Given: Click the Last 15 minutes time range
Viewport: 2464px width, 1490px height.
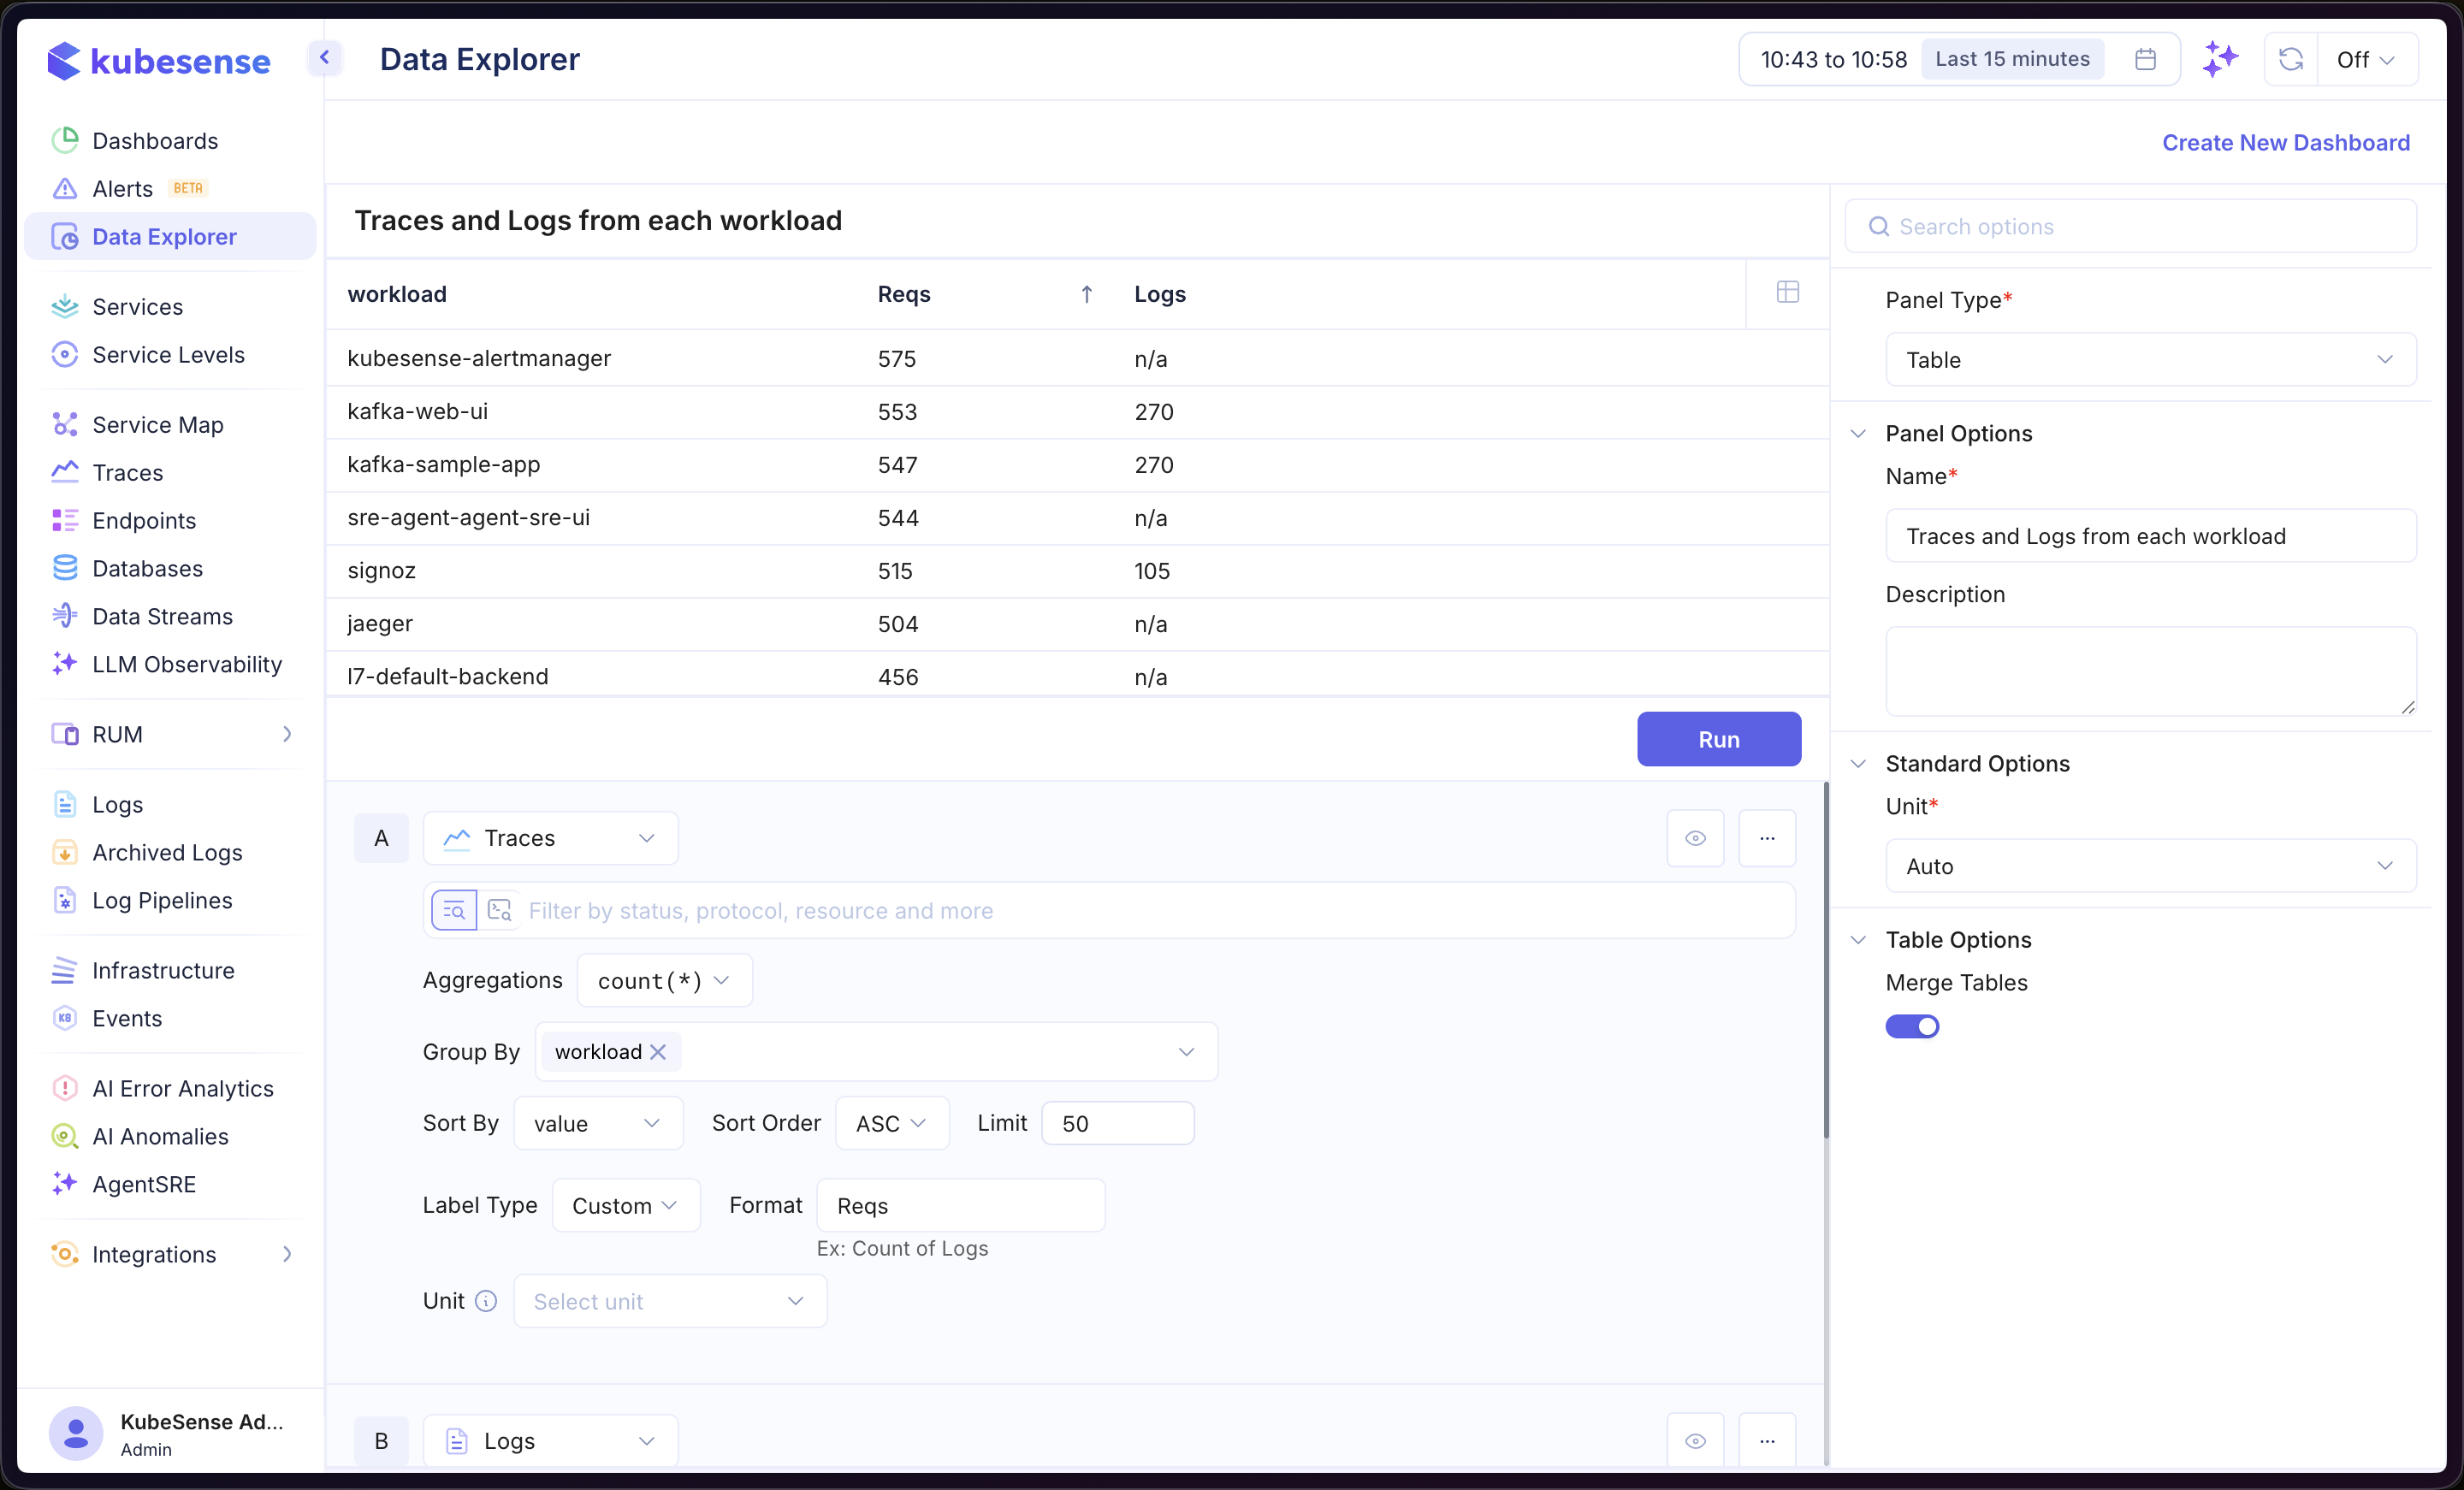Looking at the screenshot, I should pyautogui.click(x=2011, y=59).
